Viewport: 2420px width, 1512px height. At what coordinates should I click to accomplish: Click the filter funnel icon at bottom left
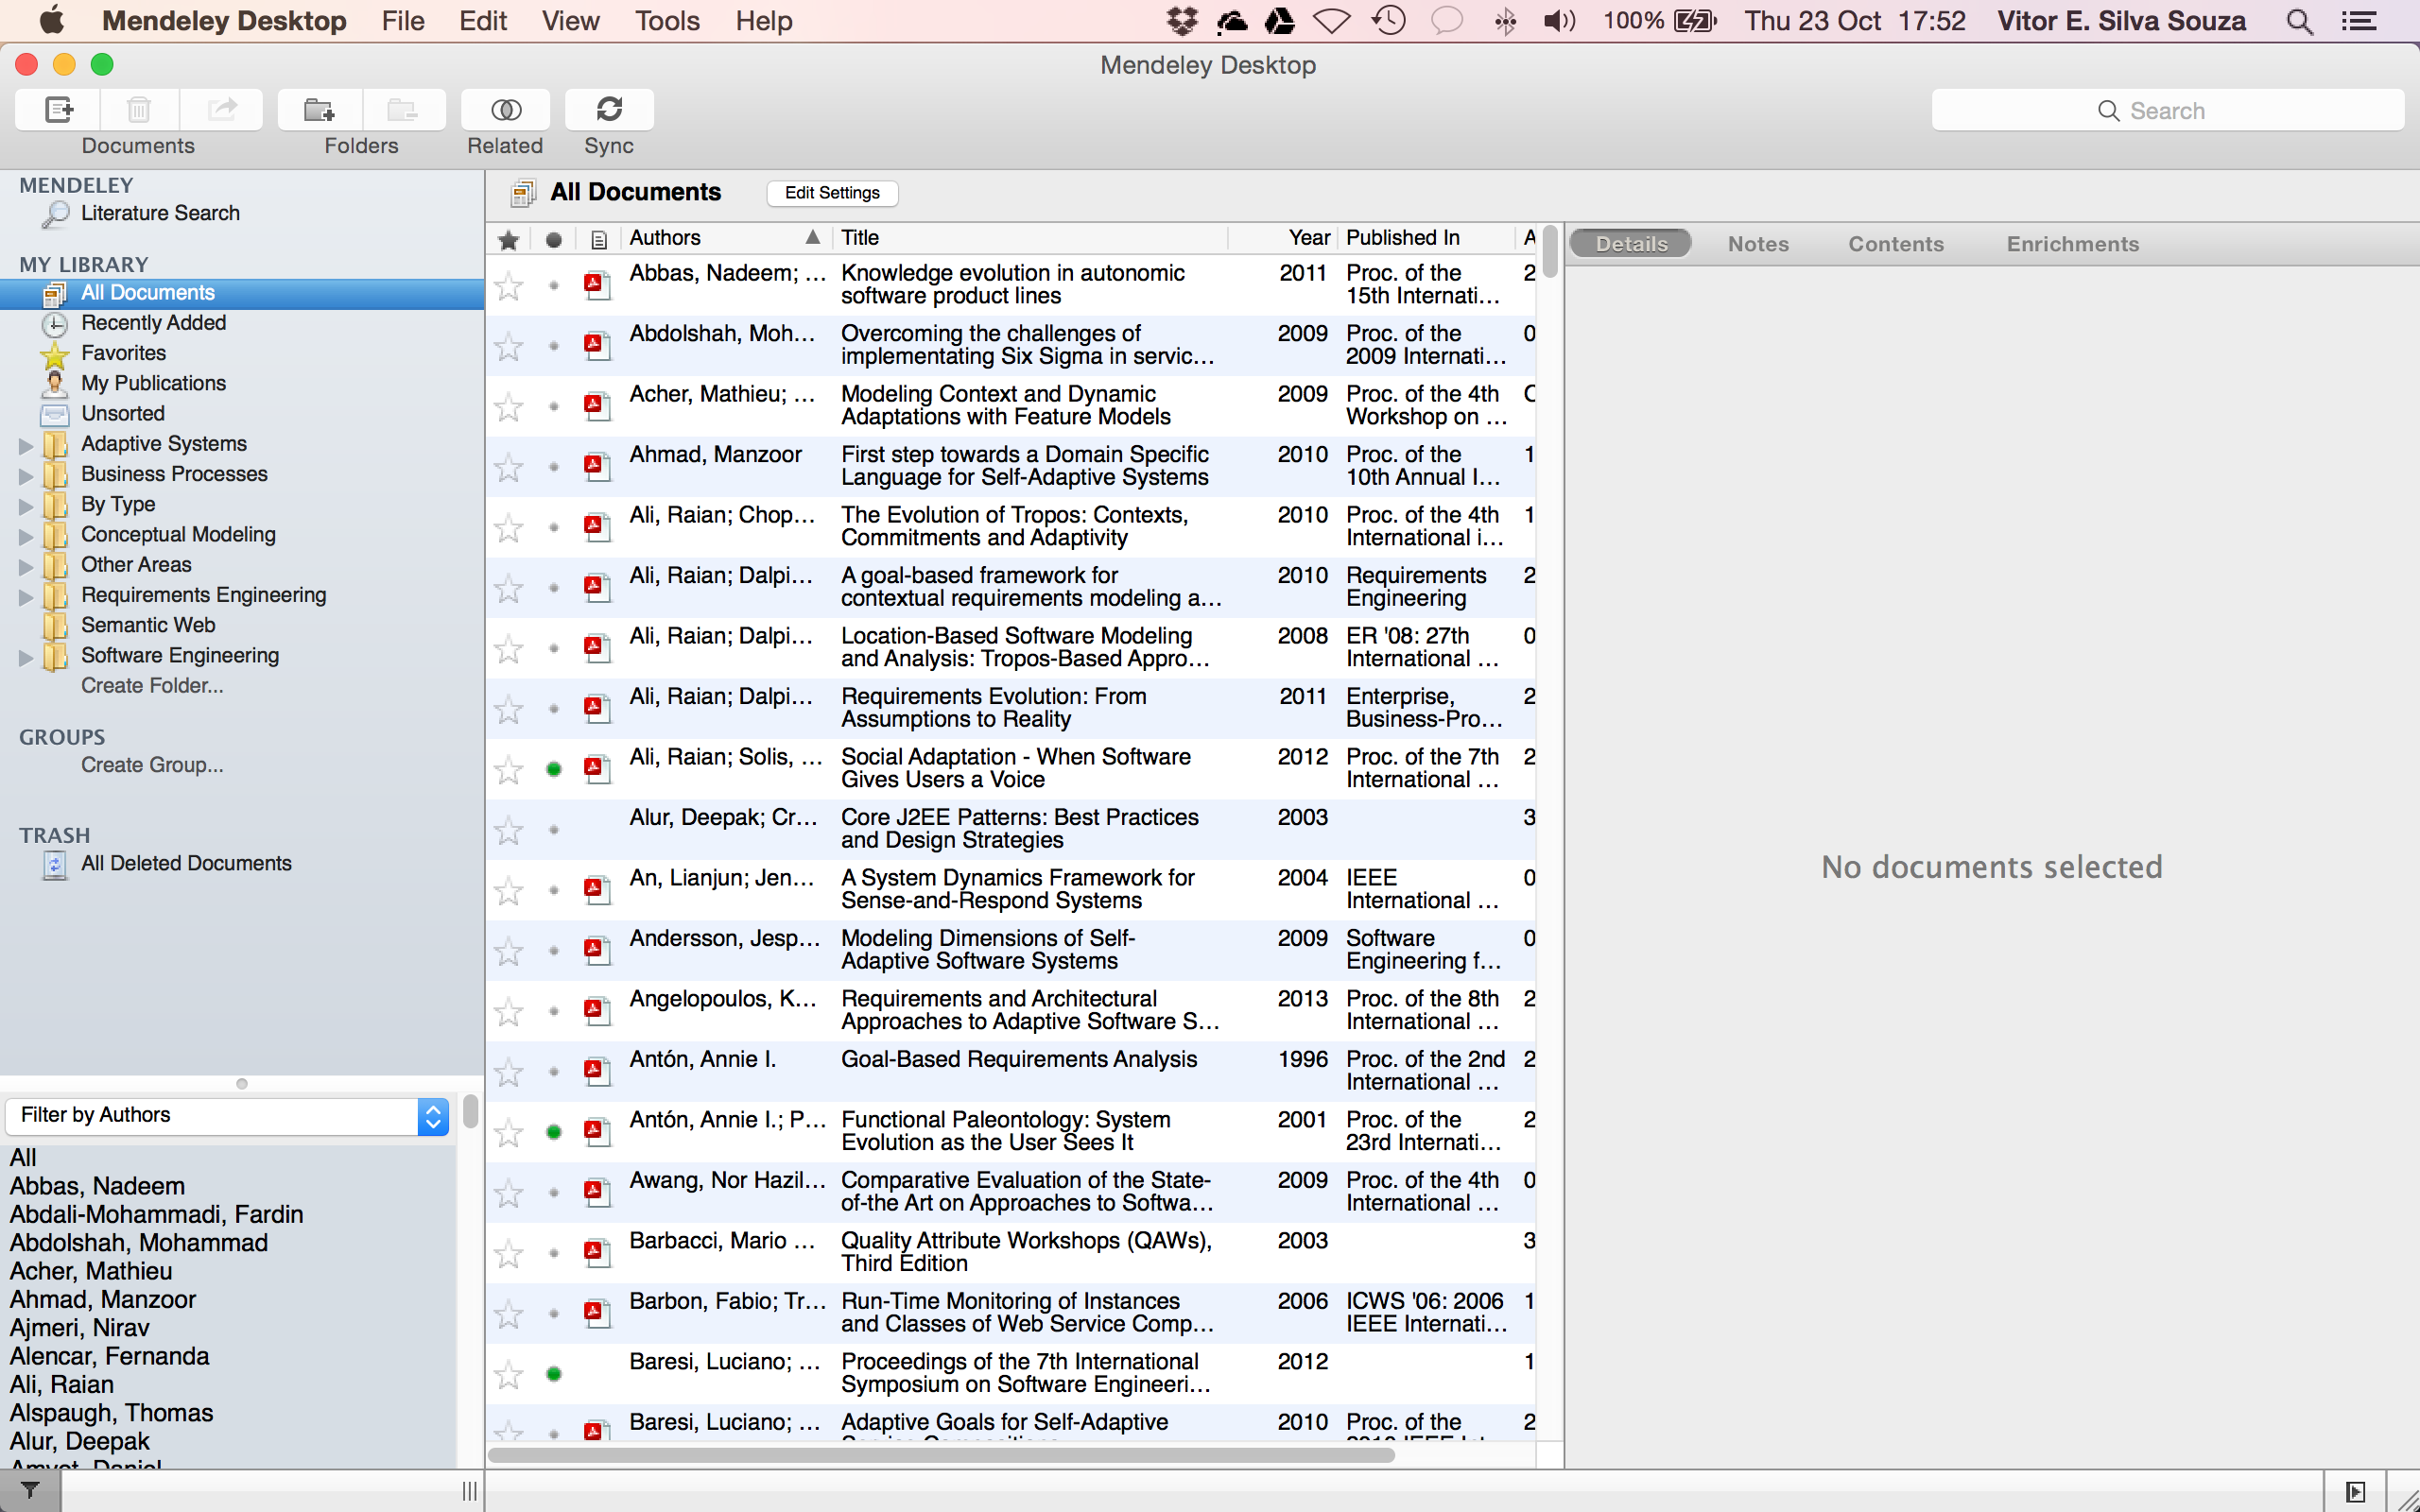point(30,1490)
